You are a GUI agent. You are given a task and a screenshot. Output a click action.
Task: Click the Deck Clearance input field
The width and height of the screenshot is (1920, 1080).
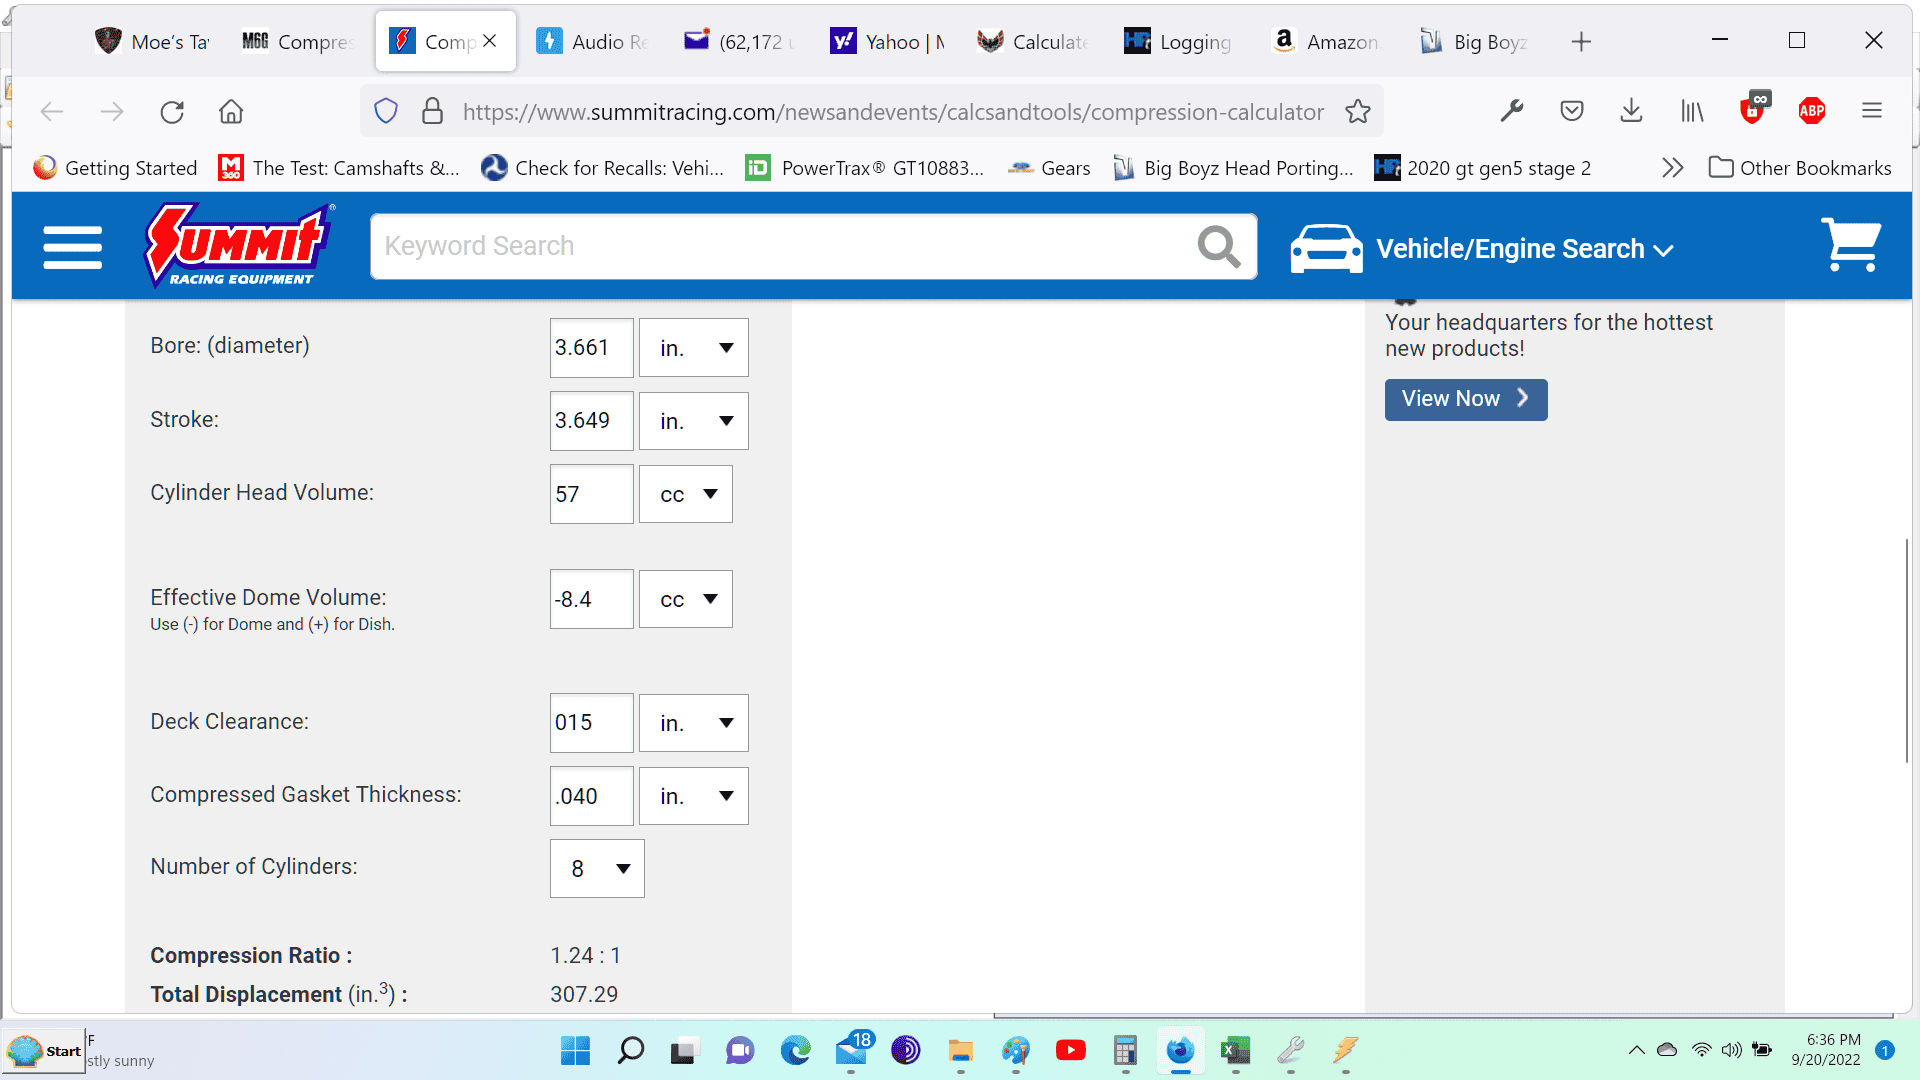click(592, 723)
